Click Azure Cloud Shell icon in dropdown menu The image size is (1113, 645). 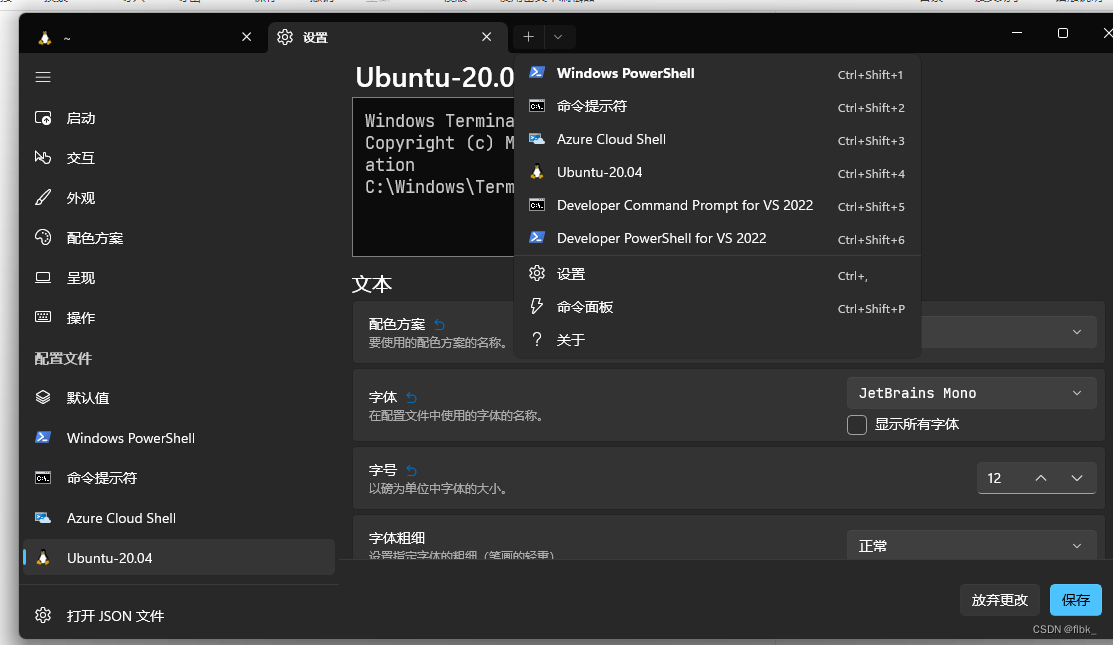click(x=537, y=138)
